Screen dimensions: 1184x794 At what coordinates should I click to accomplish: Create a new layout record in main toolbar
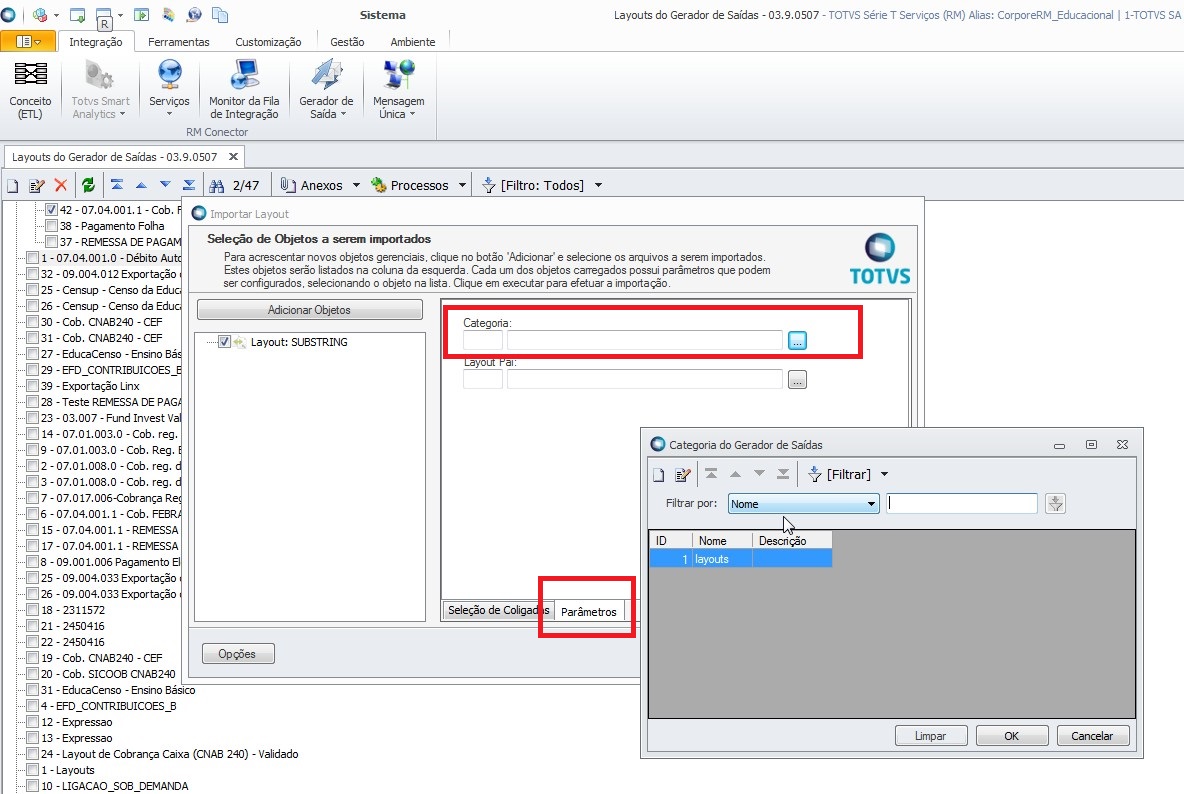(13, 185)
